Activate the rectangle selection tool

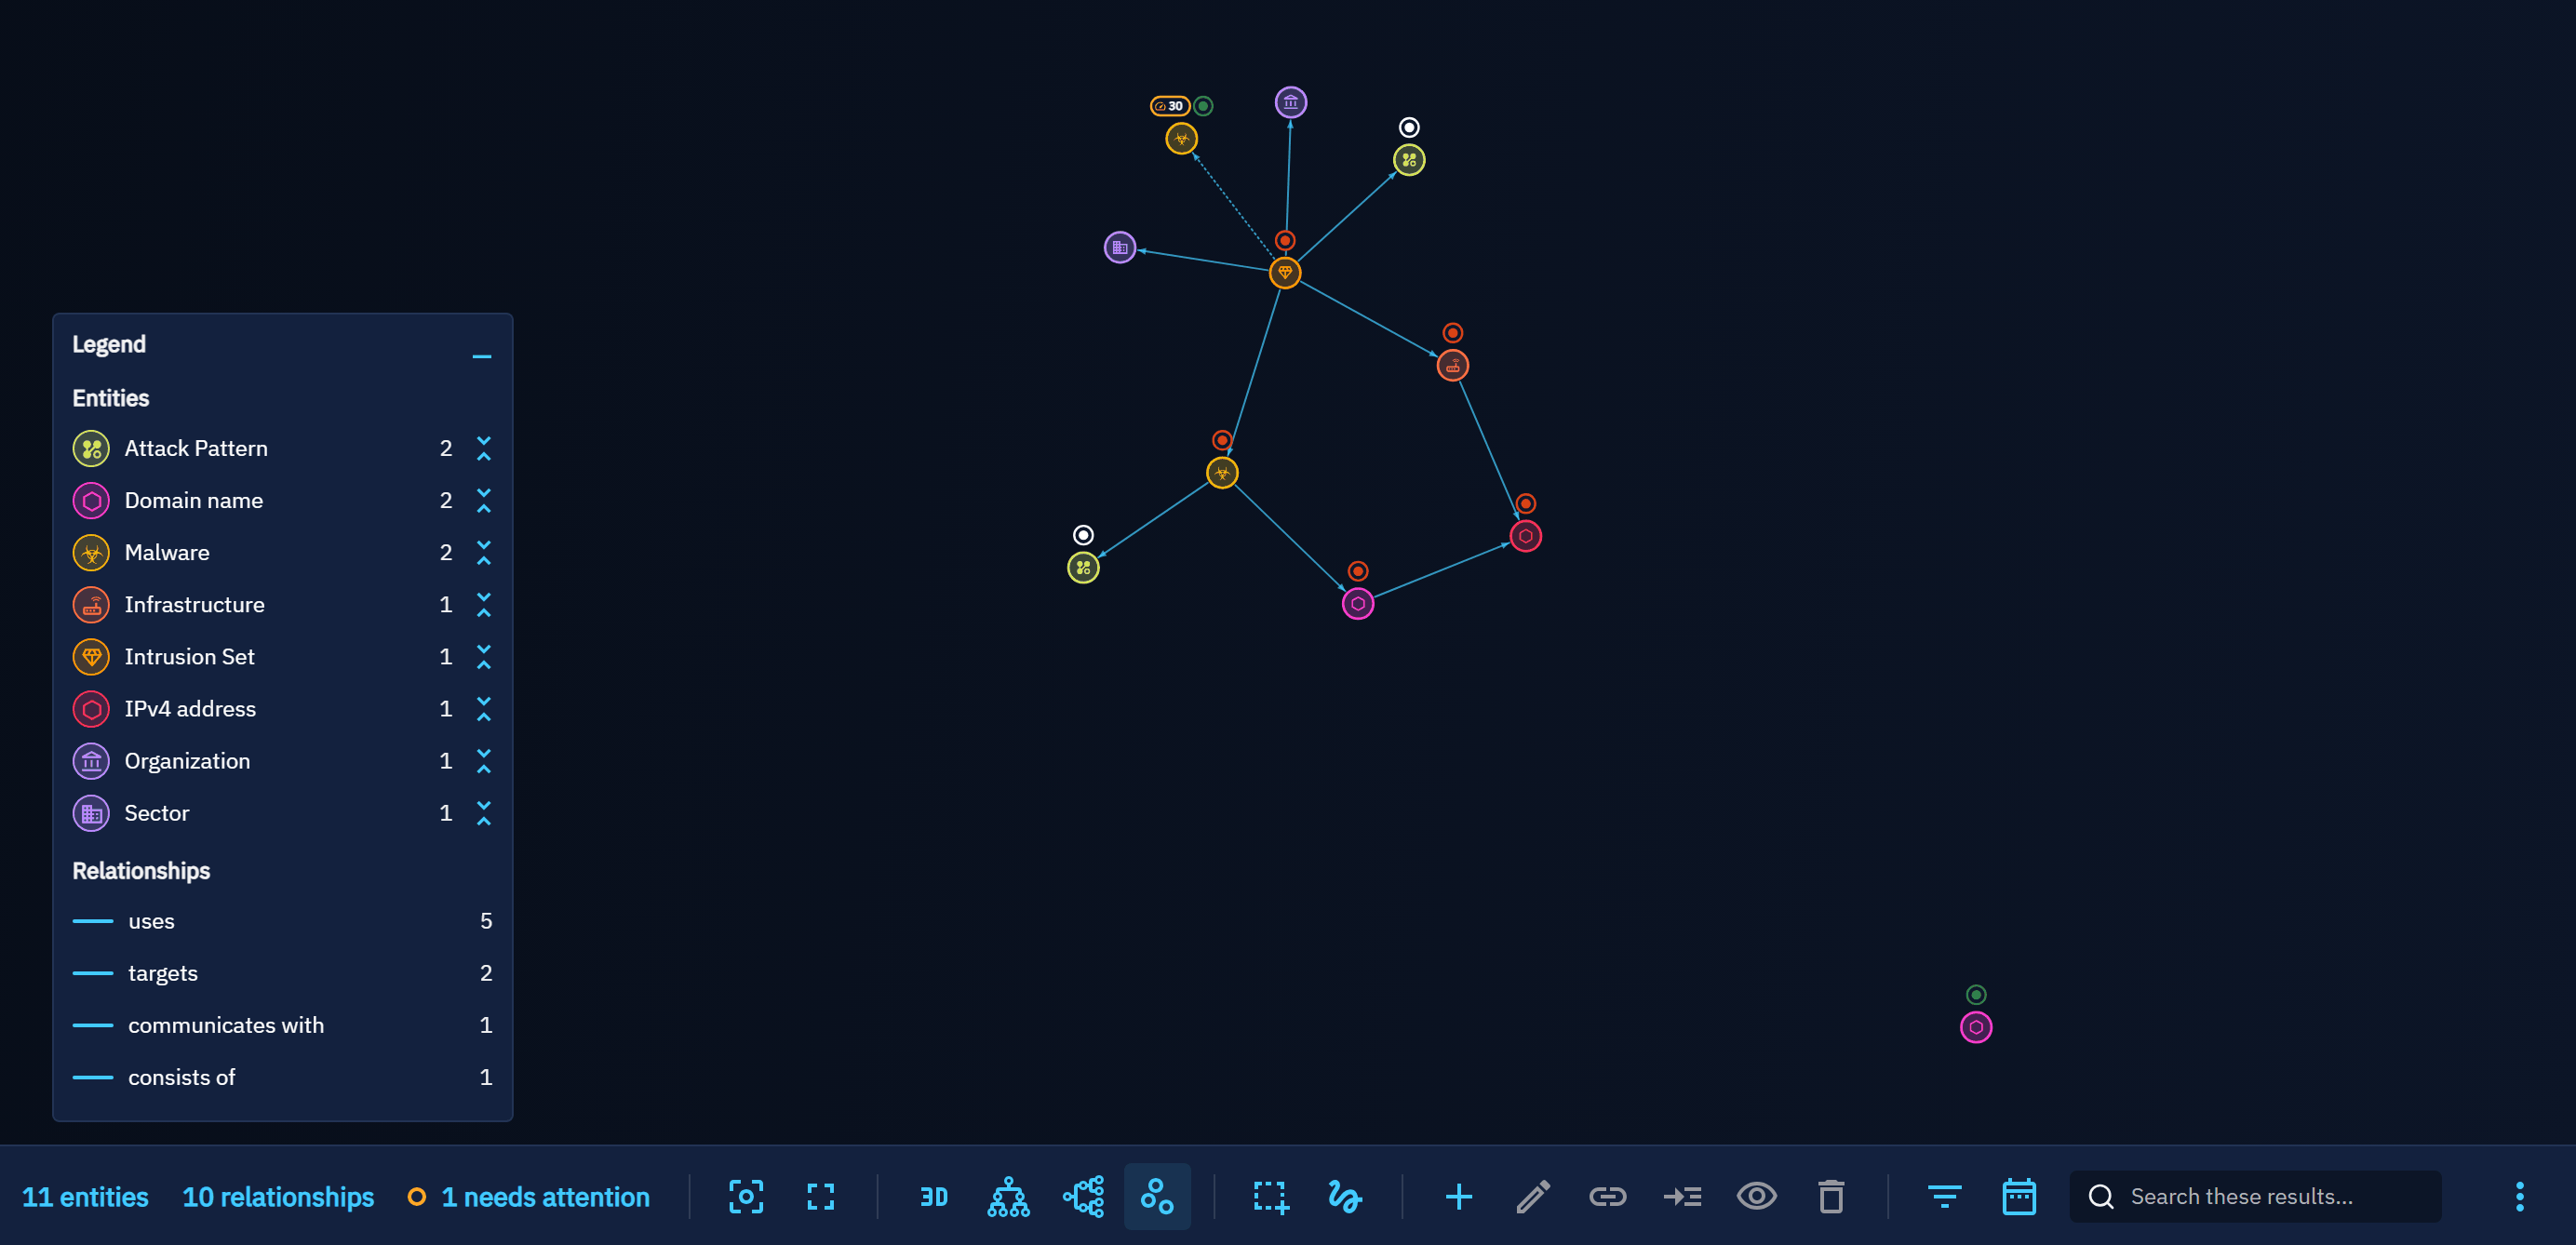pos(1270,1196)
